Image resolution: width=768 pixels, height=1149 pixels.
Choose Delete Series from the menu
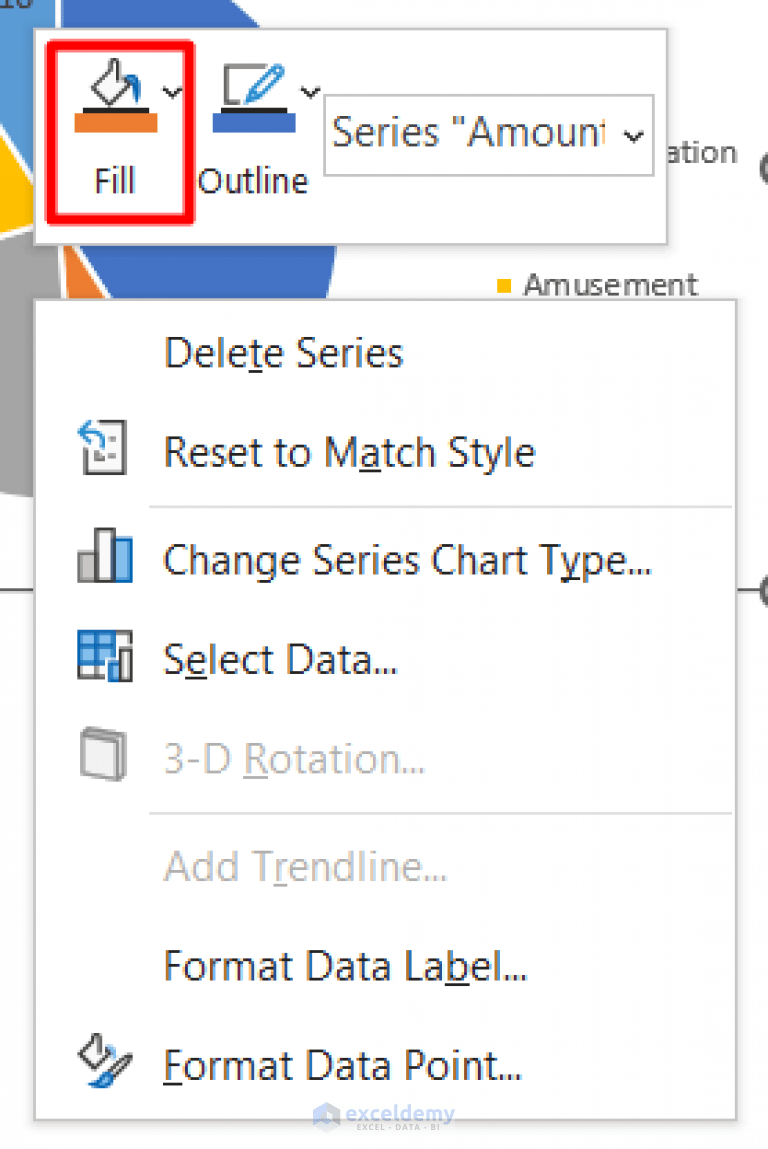[283, 352]
